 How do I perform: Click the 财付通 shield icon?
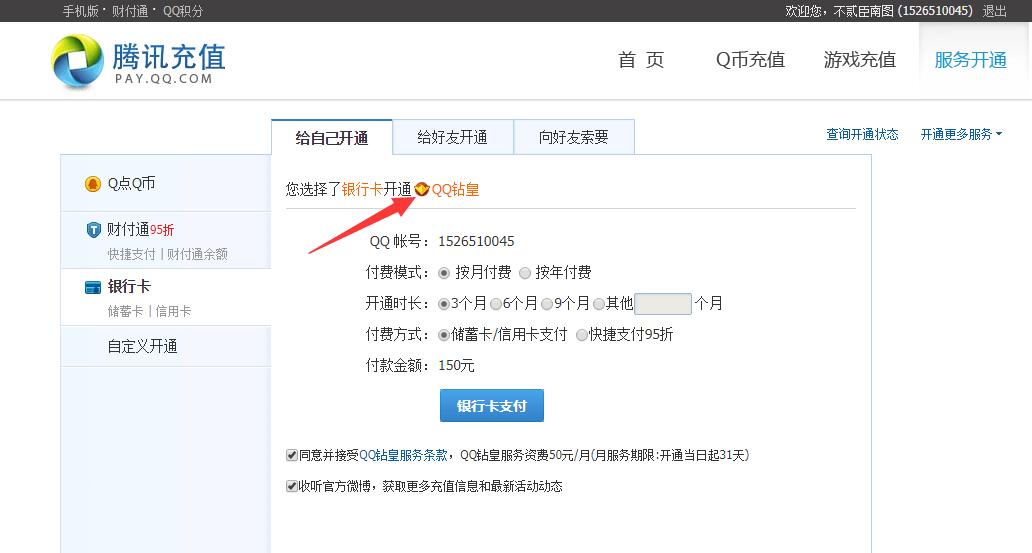pos(93,230)
